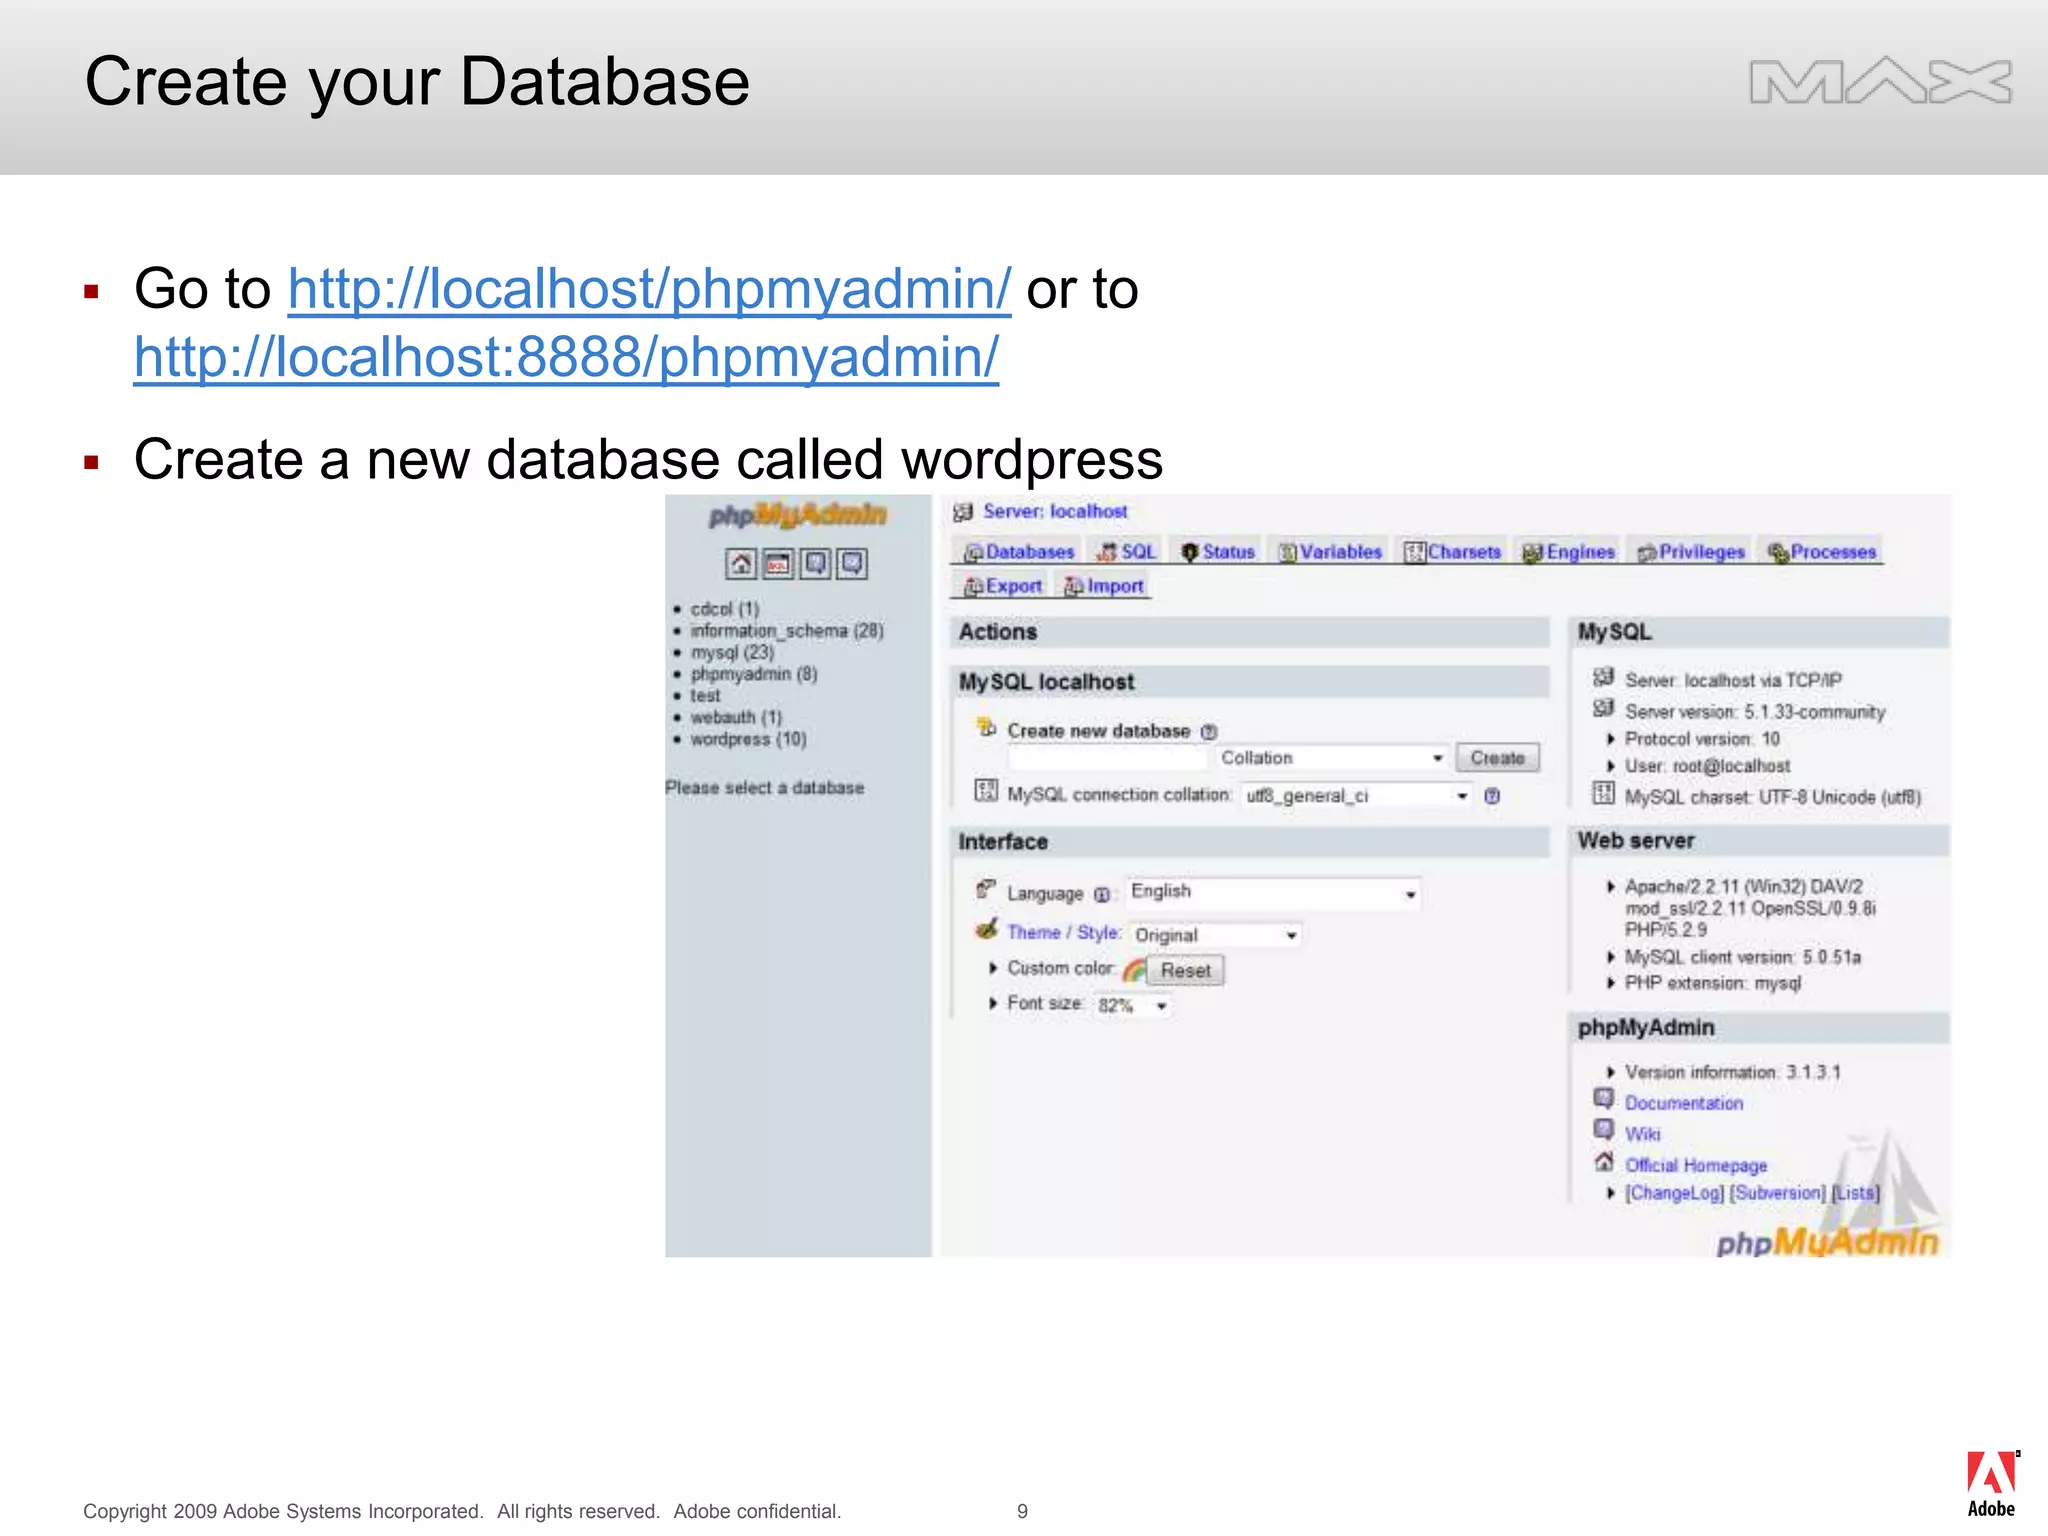Open the Engines tab
The width and height of the screenshot is (2048, 1536).
coord(1568,552)
